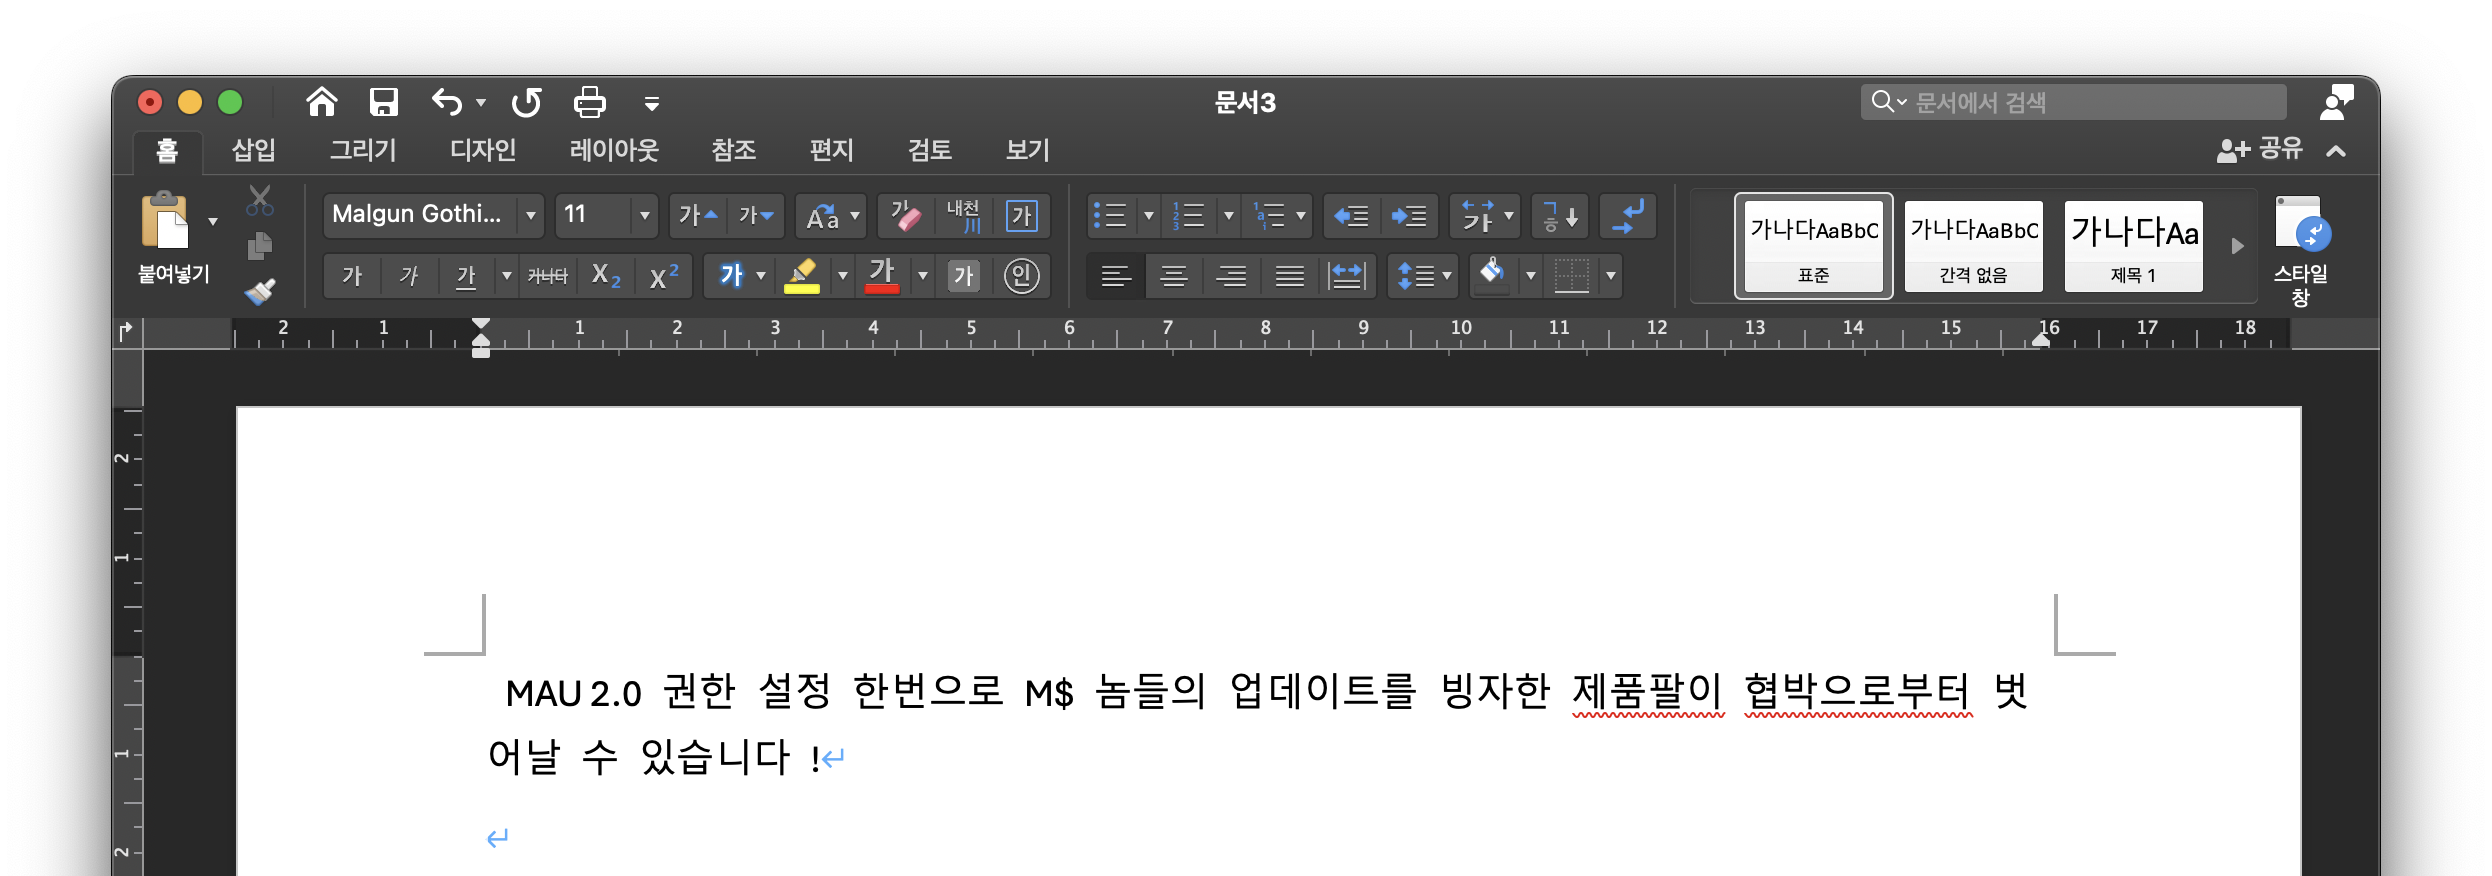This screenshot has height=876, width=2492.
Task: Switch to the 디자인 tab
Action: coord(483,150)
